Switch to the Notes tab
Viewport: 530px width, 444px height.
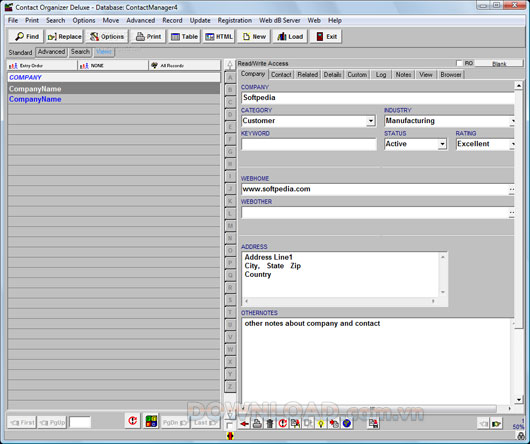point(403,75)
